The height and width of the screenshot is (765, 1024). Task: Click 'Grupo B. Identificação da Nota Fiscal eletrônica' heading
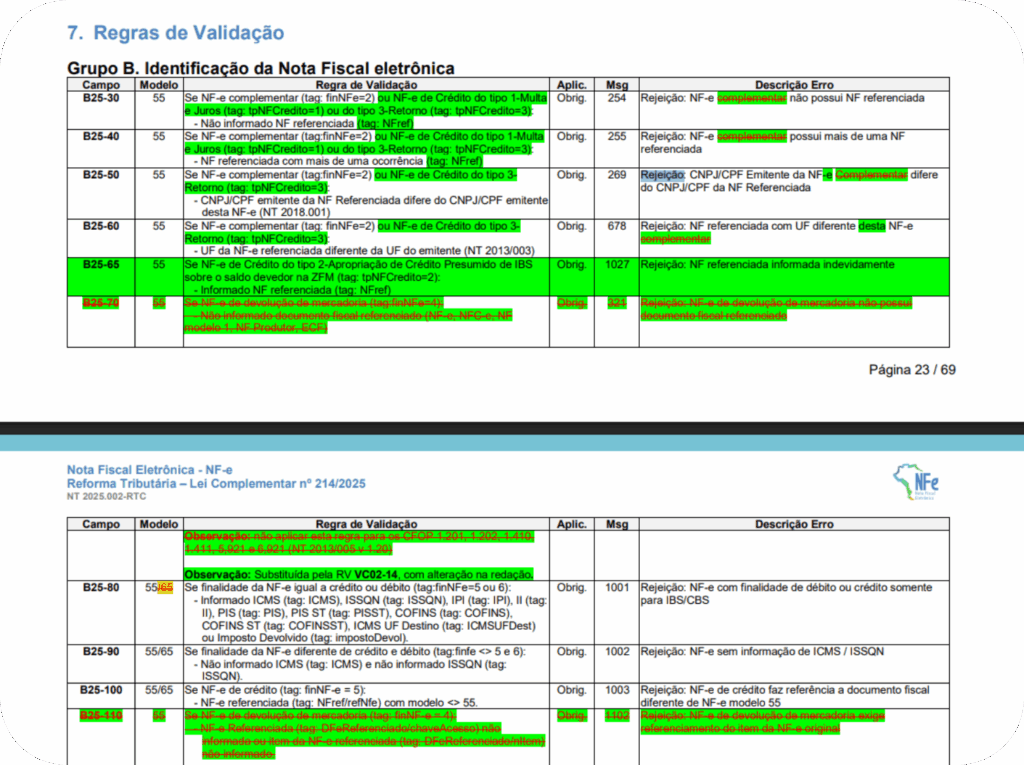(260, 68)
